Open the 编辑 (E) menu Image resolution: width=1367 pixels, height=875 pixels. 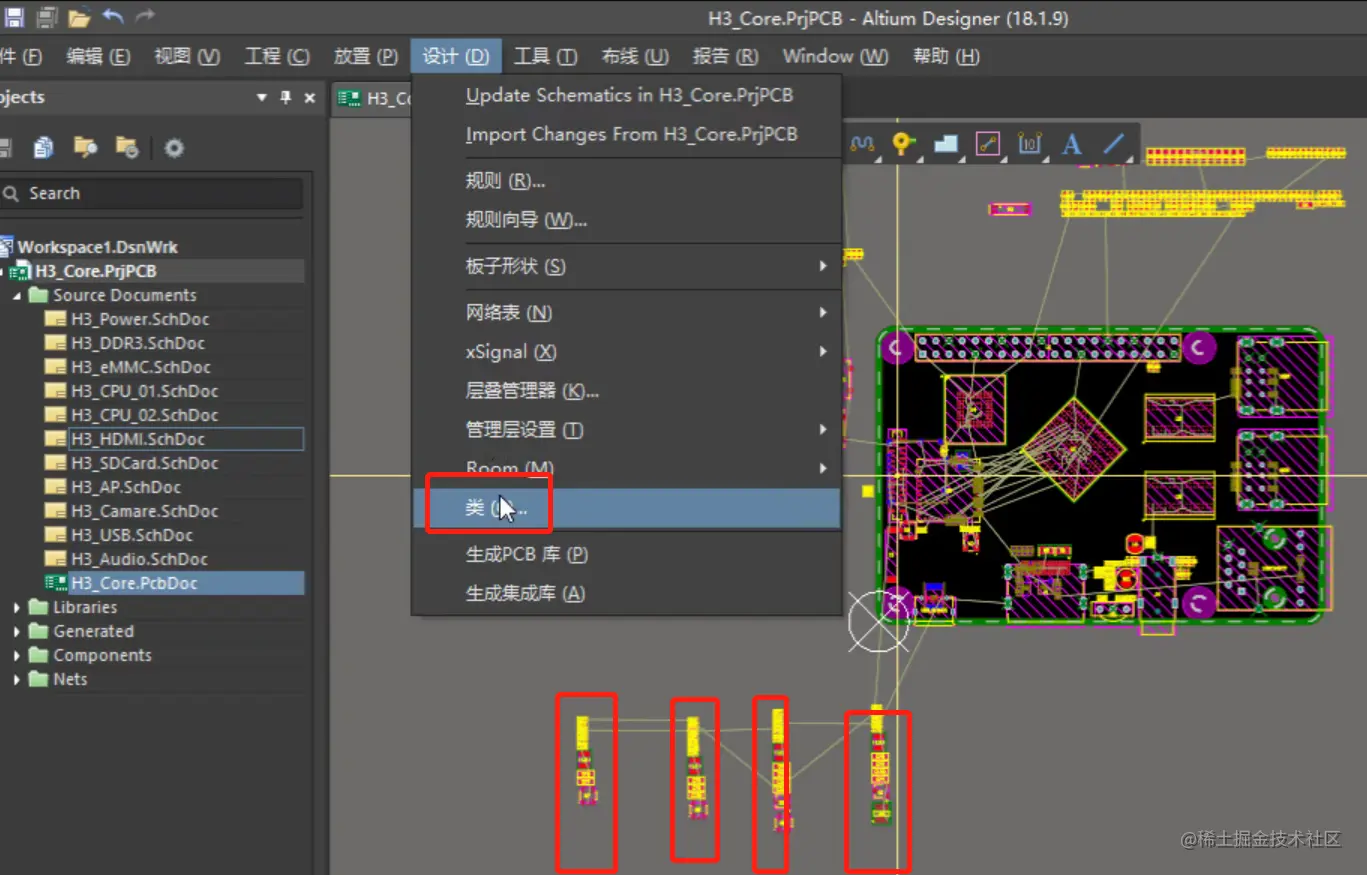(98, 56)
